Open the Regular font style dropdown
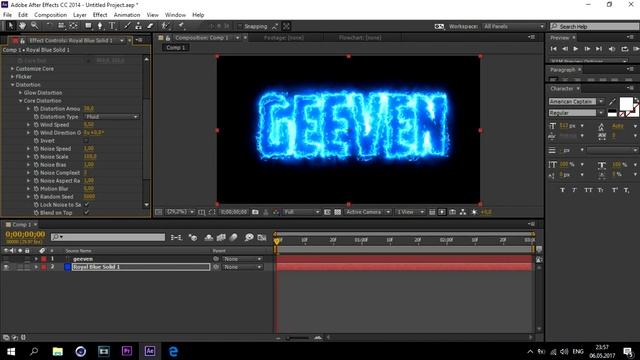The height and width of the screenshot is (360, 640). [601, 113]
